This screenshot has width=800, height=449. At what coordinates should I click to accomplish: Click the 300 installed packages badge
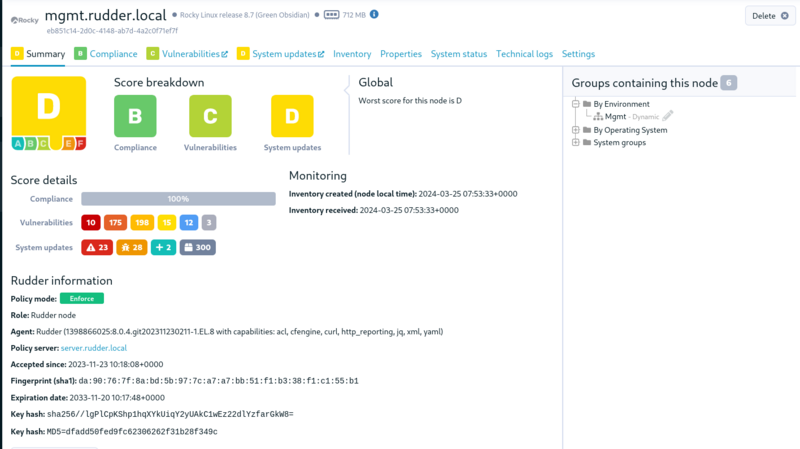(197, 247)
